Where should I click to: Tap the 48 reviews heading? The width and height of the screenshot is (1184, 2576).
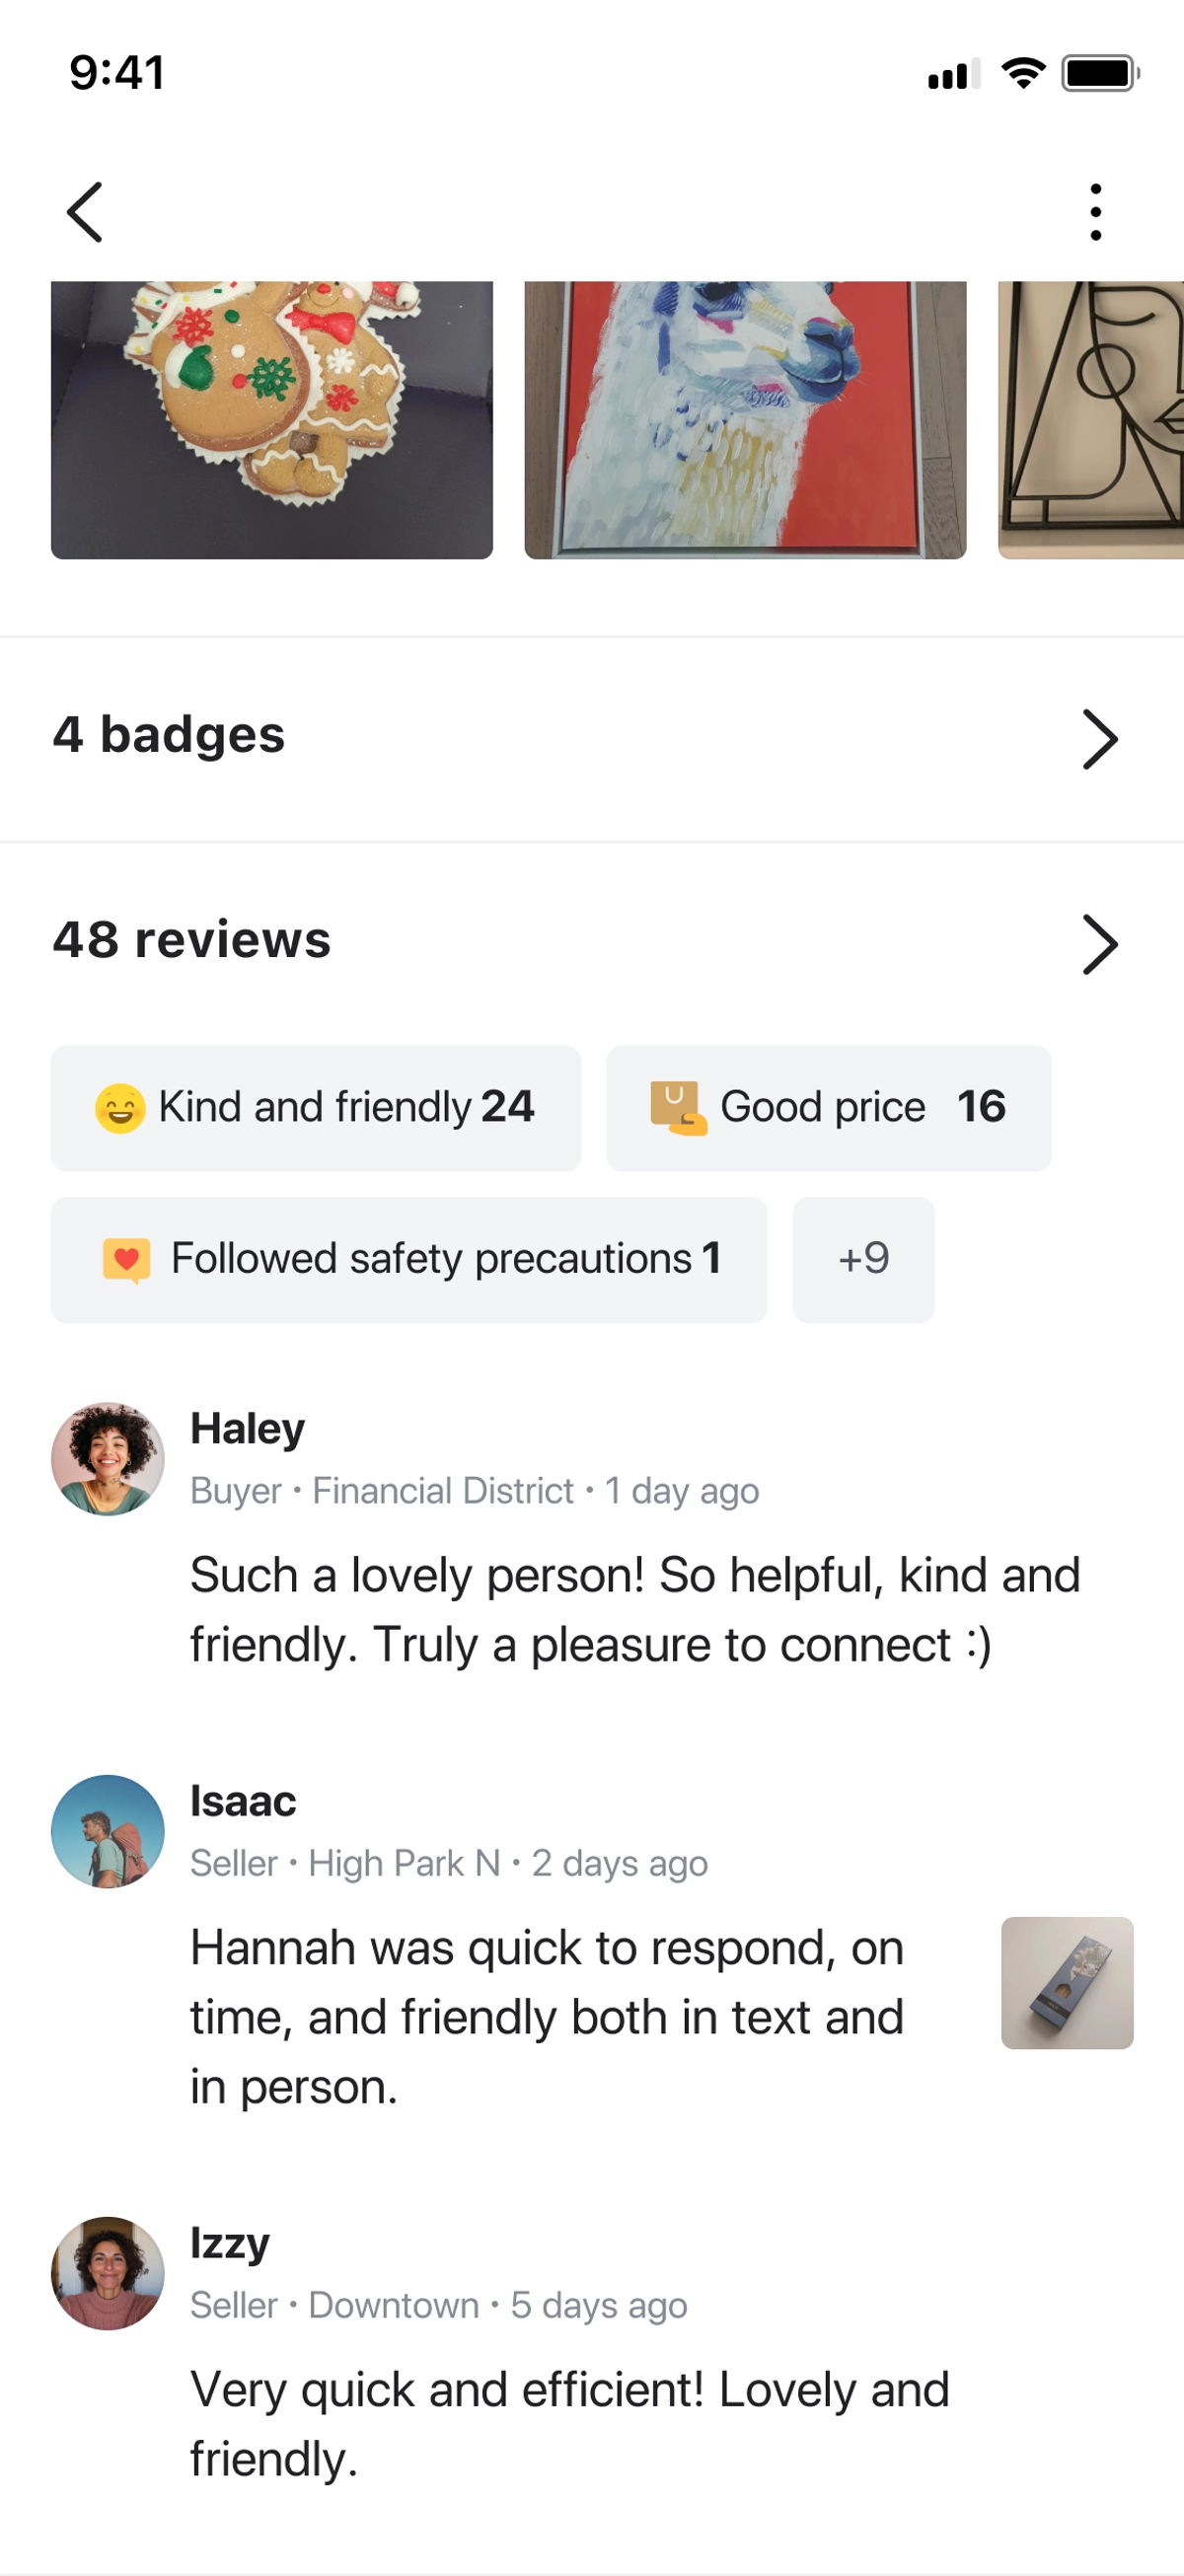click(191, 941)
